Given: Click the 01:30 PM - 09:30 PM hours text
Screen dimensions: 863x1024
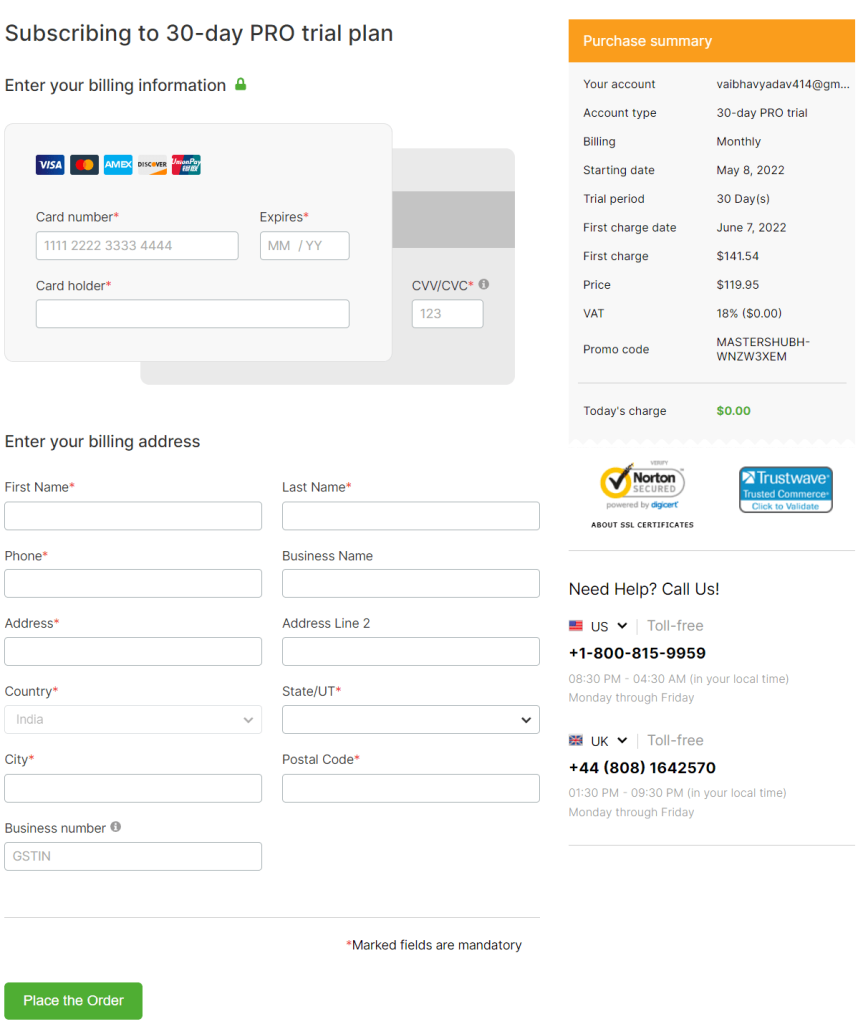Looking at the screenshot, I should 677,793.
